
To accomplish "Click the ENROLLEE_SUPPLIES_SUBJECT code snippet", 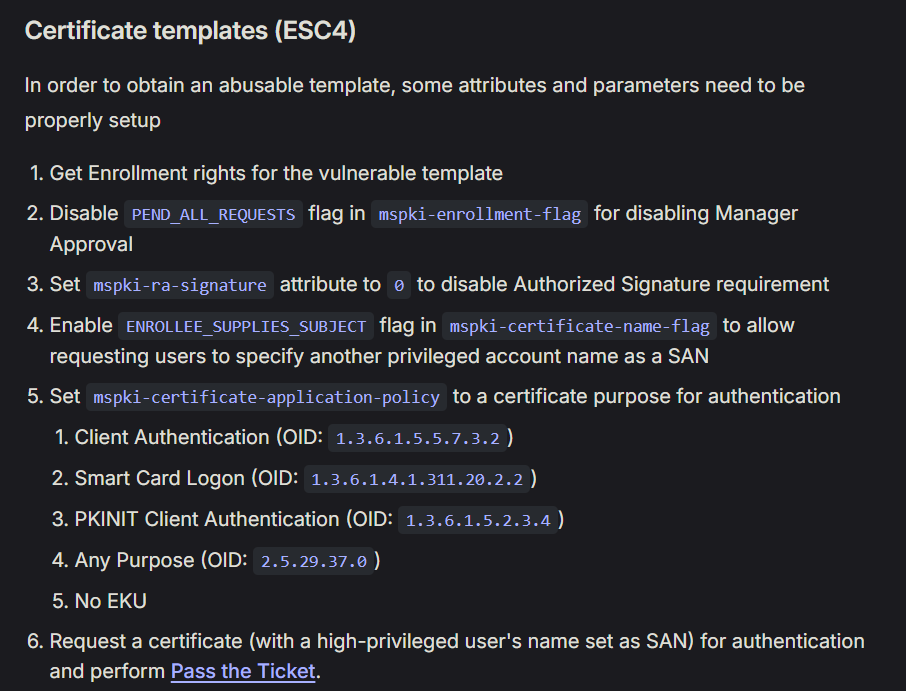I will 246,326.
